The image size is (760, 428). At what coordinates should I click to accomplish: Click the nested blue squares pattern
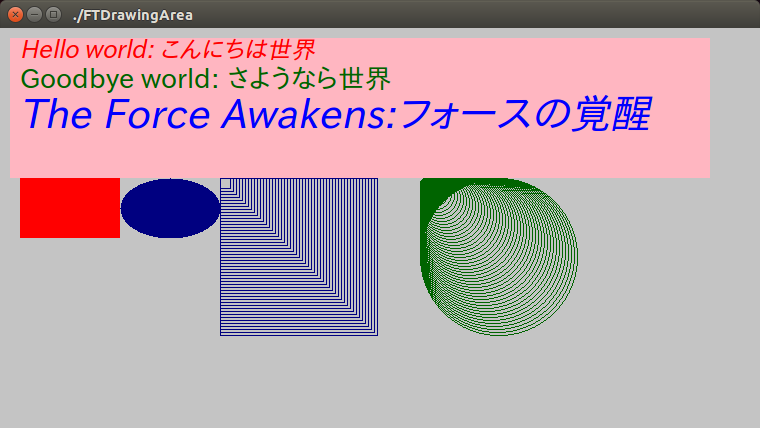(x=299, y=257)
